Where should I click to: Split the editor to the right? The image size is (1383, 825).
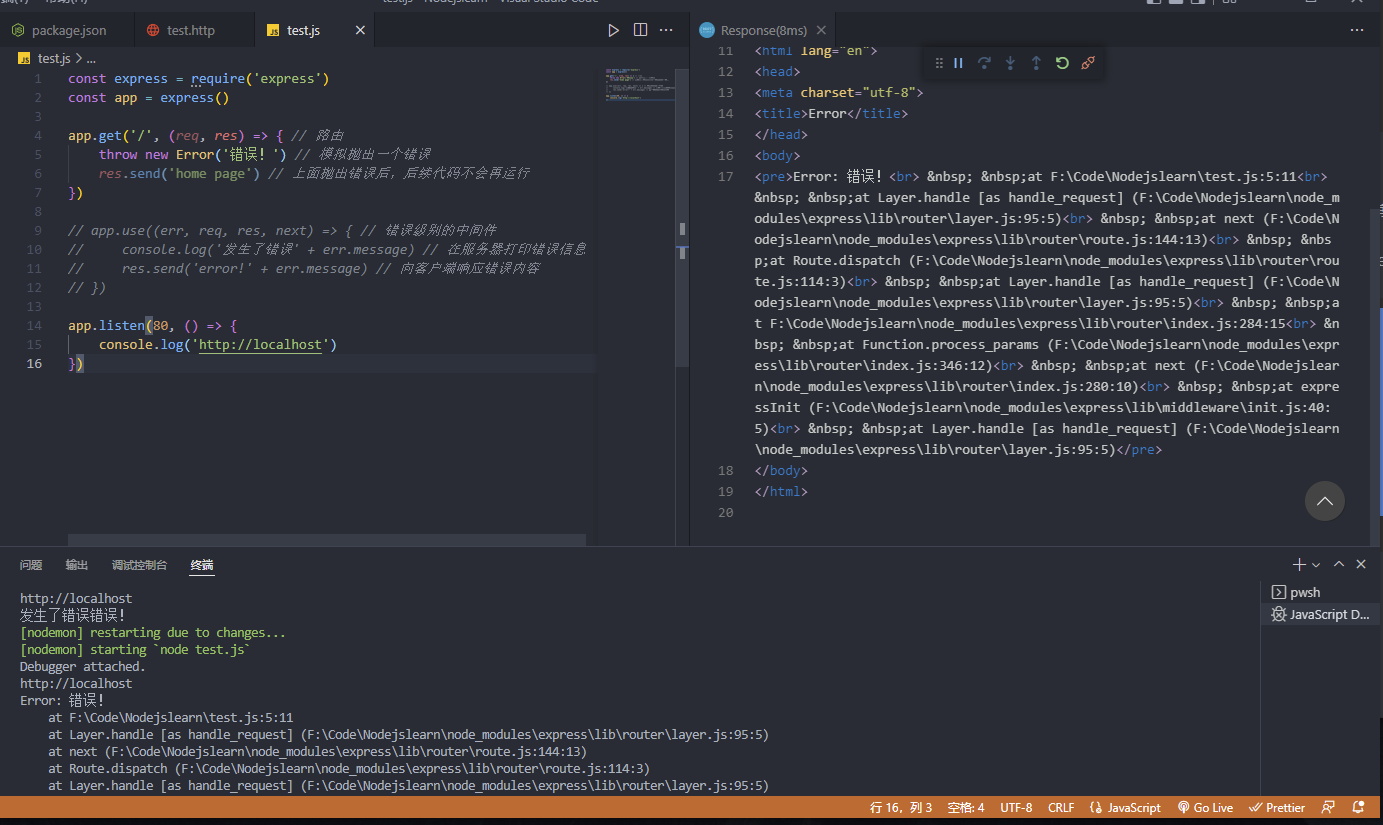pos(640,31)
